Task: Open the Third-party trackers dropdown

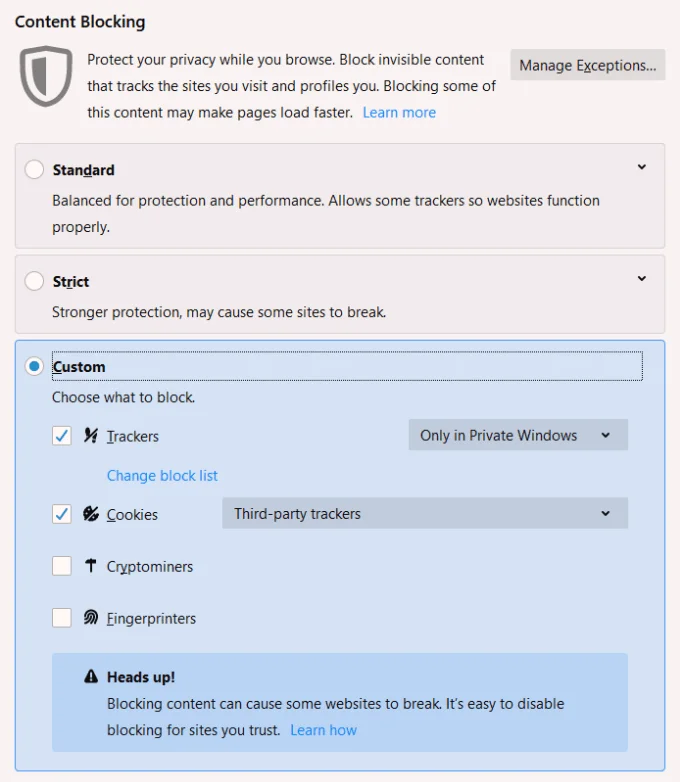Action: click(x=424, y=514)
